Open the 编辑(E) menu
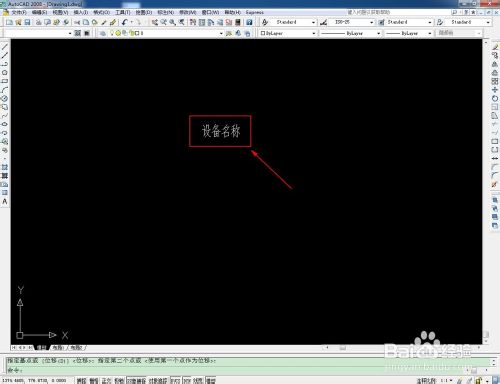Image resolution: width=500 pixels, height=384 pixels. click(39, 12)
